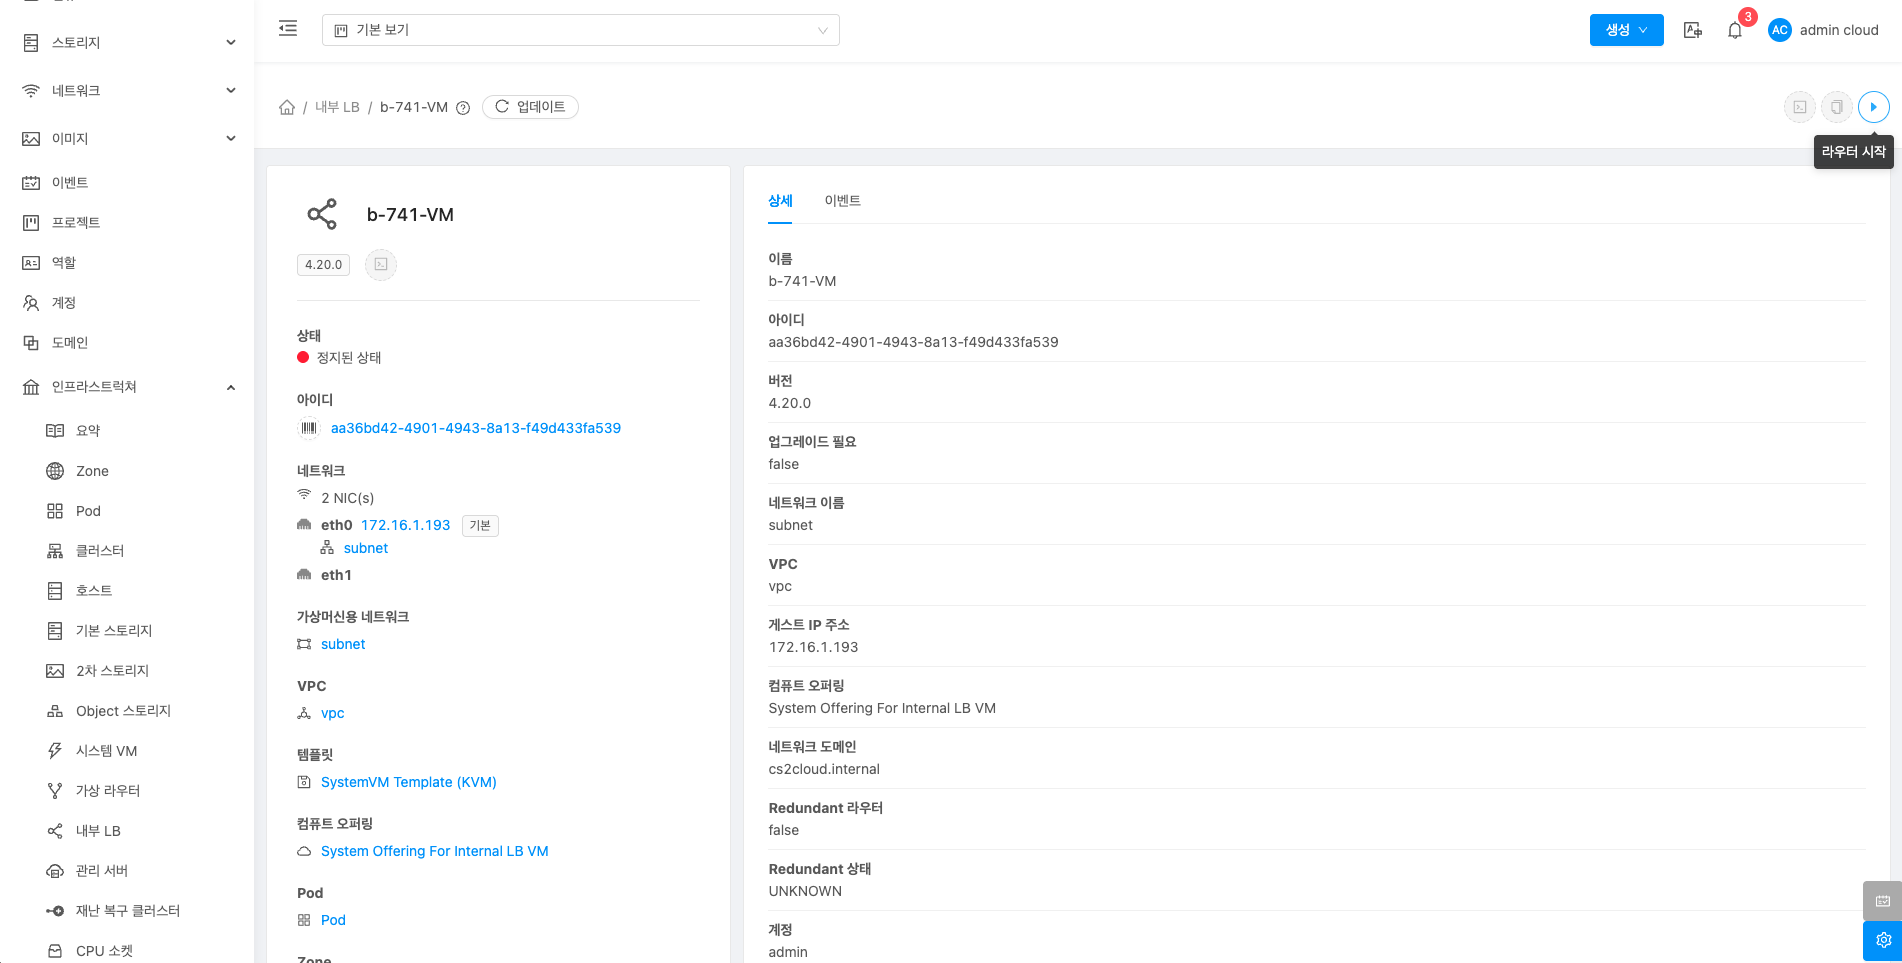Screen dimensions: 1902x963
Task: Click the language translate icon
Action: tap(1692, 30)
